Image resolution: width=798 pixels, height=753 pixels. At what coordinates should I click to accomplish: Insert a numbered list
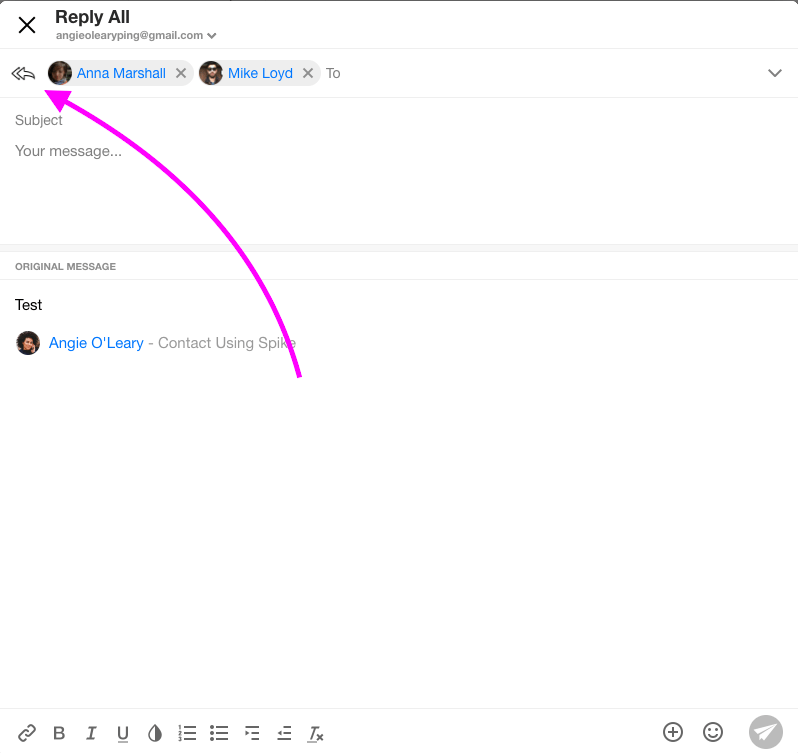(x=187, y=733)
